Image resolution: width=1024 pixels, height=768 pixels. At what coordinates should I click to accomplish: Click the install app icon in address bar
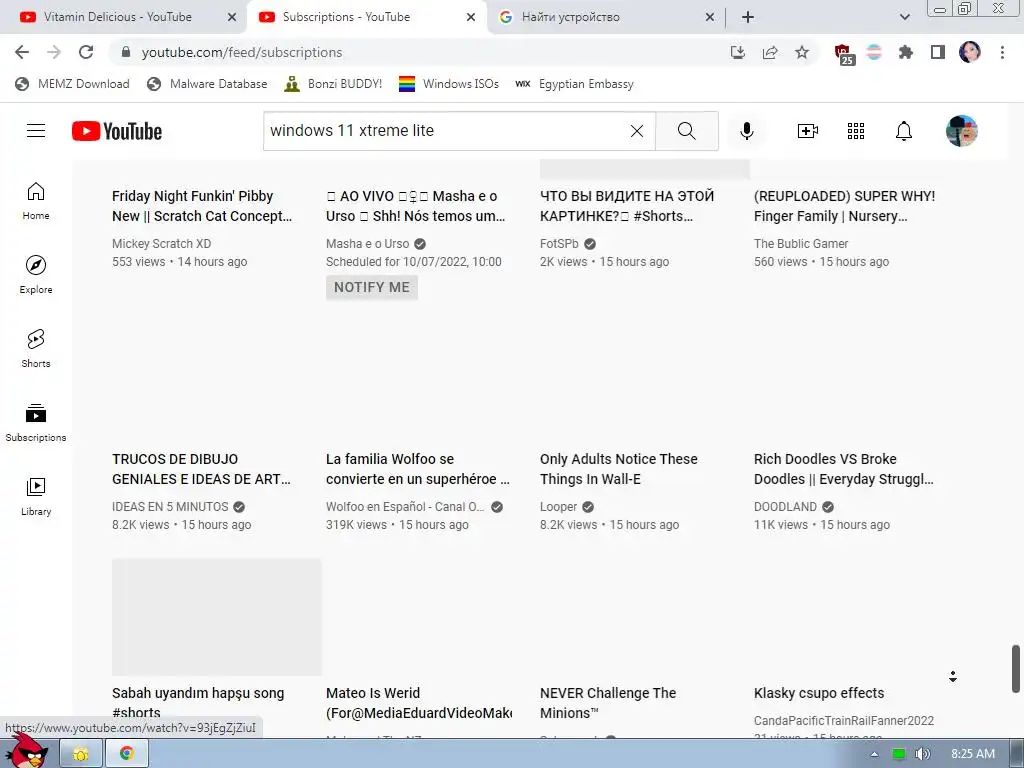738,52
